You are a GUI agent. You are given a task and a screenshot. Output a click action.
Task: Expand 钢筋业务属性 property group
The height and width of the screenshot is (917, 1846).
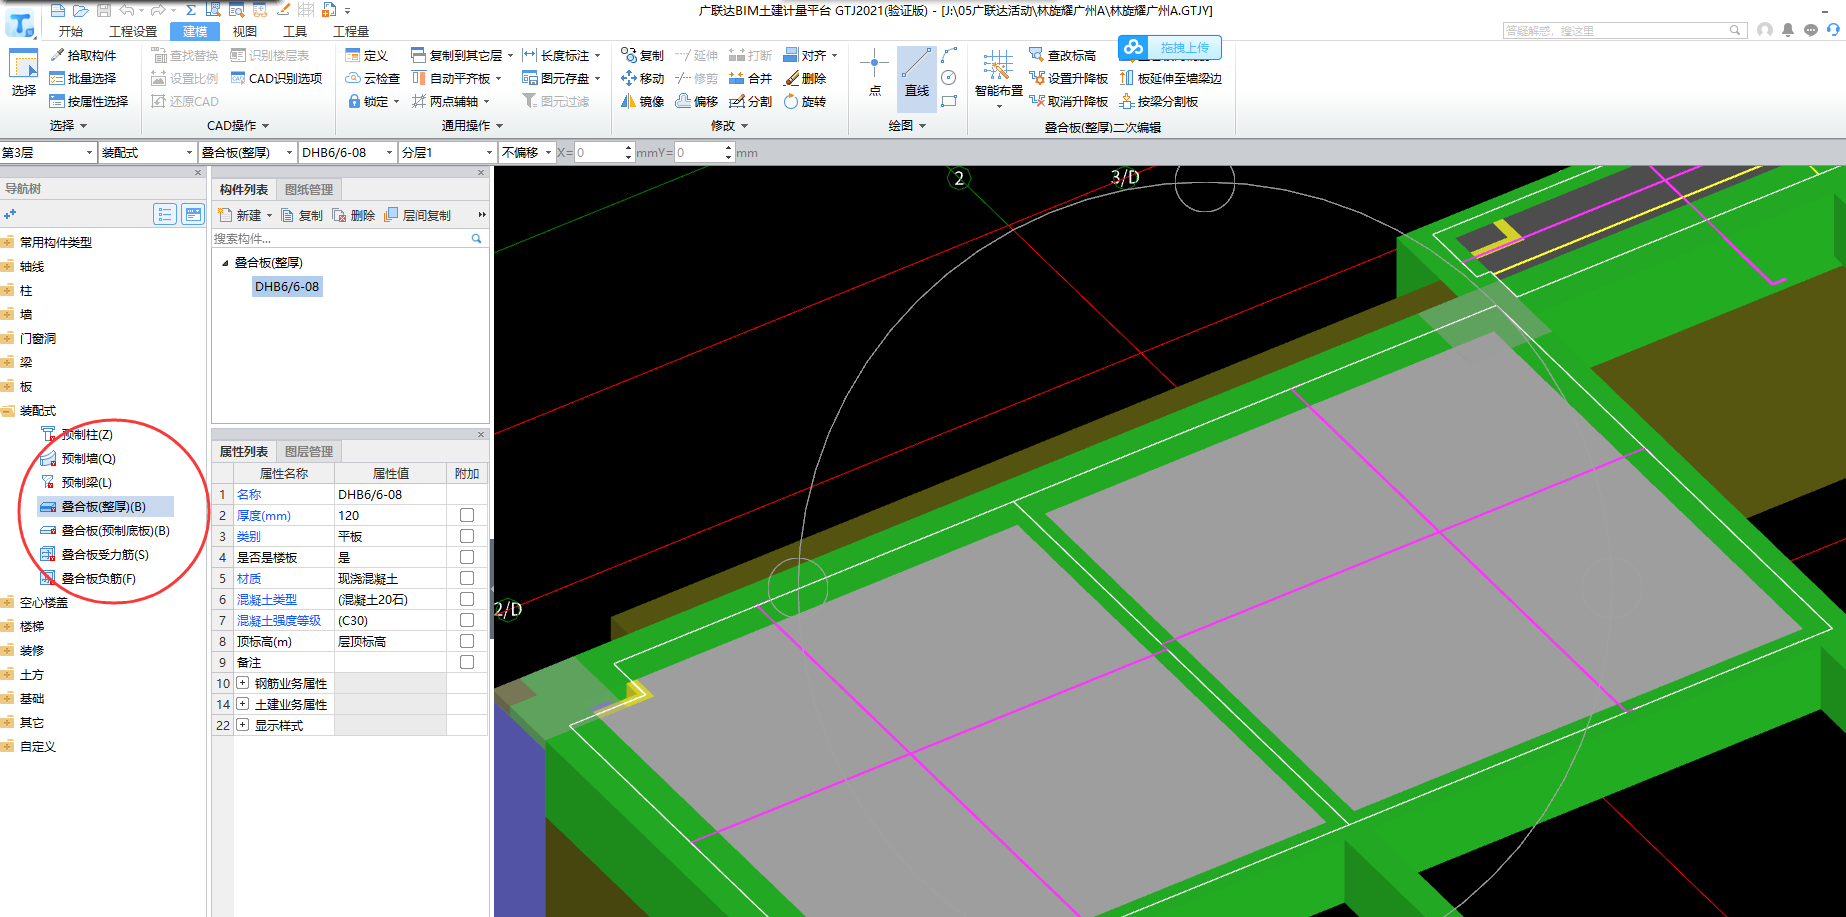[x=242, y=683]
